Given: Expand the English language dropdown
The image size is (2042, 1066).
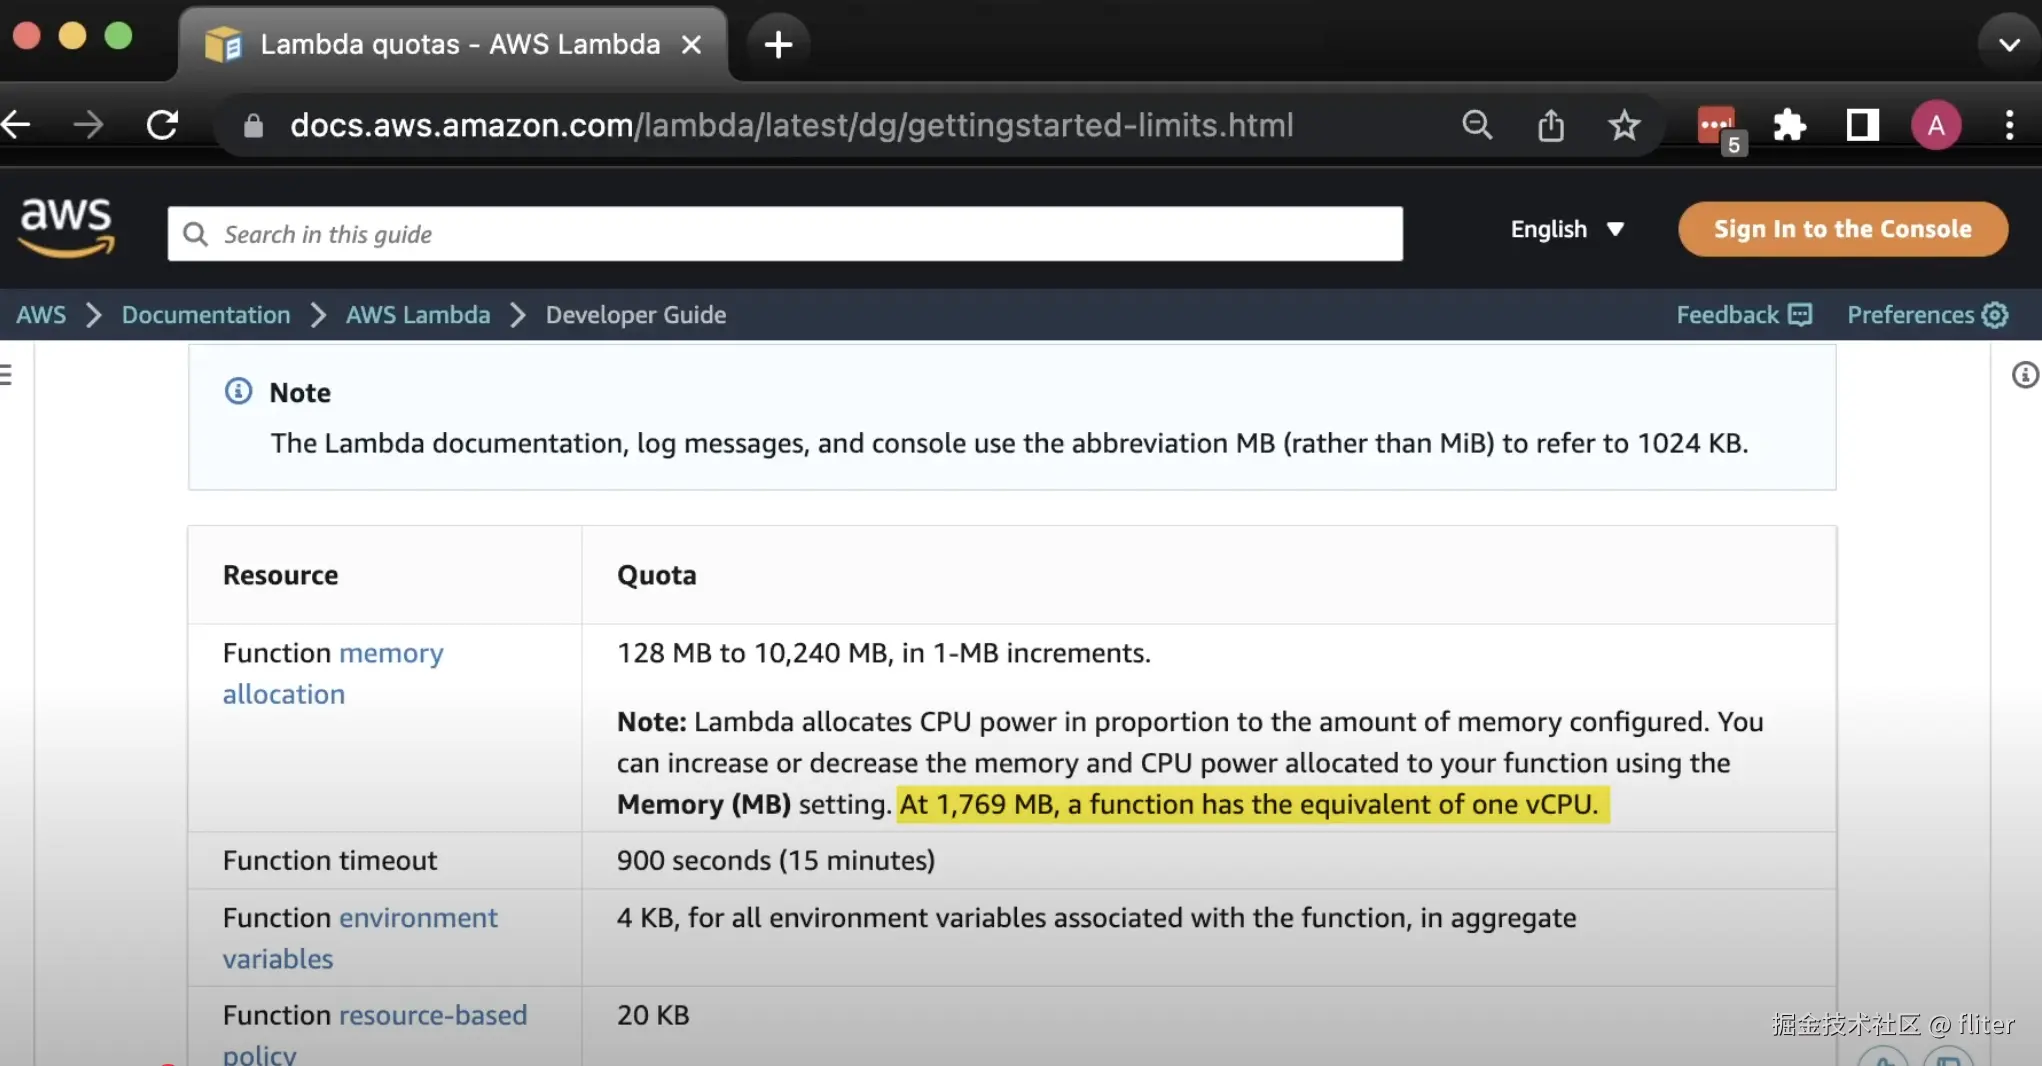Looking at the screenshot, I should coord(1566,229).
